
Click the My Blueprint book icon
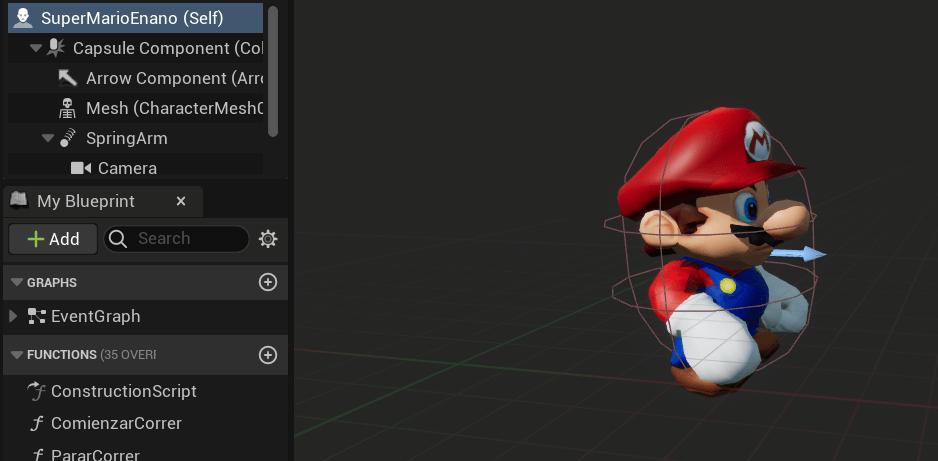tap(20, 201)
